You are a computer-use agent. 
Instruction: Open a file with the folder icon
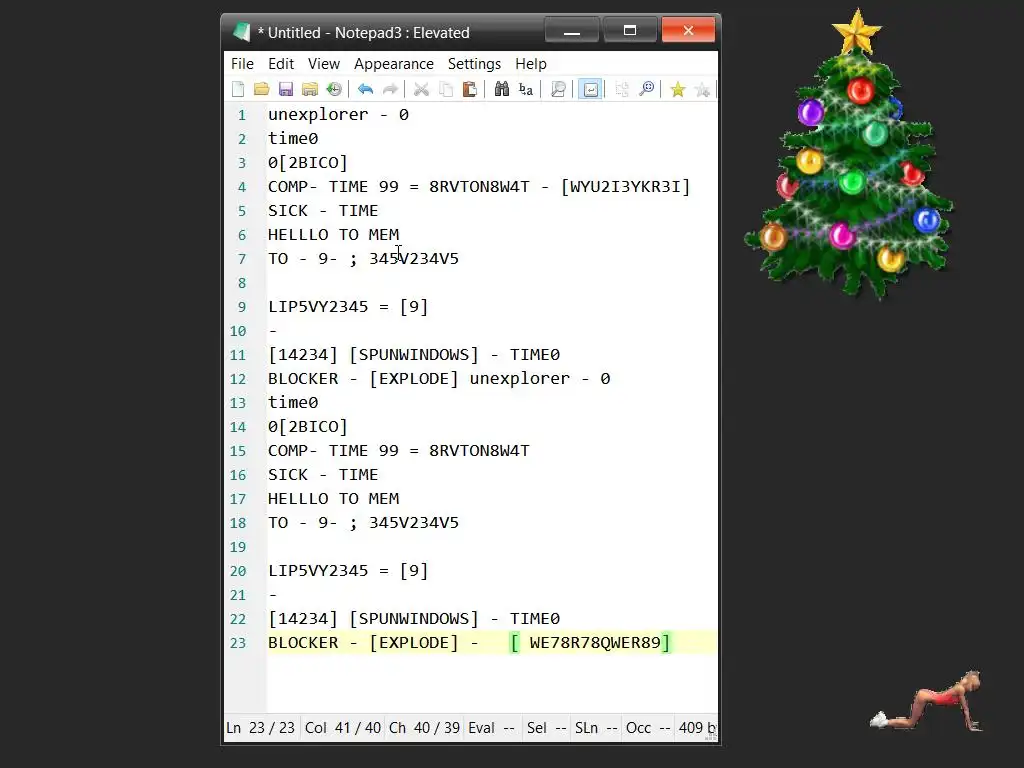tap(262, 89)
